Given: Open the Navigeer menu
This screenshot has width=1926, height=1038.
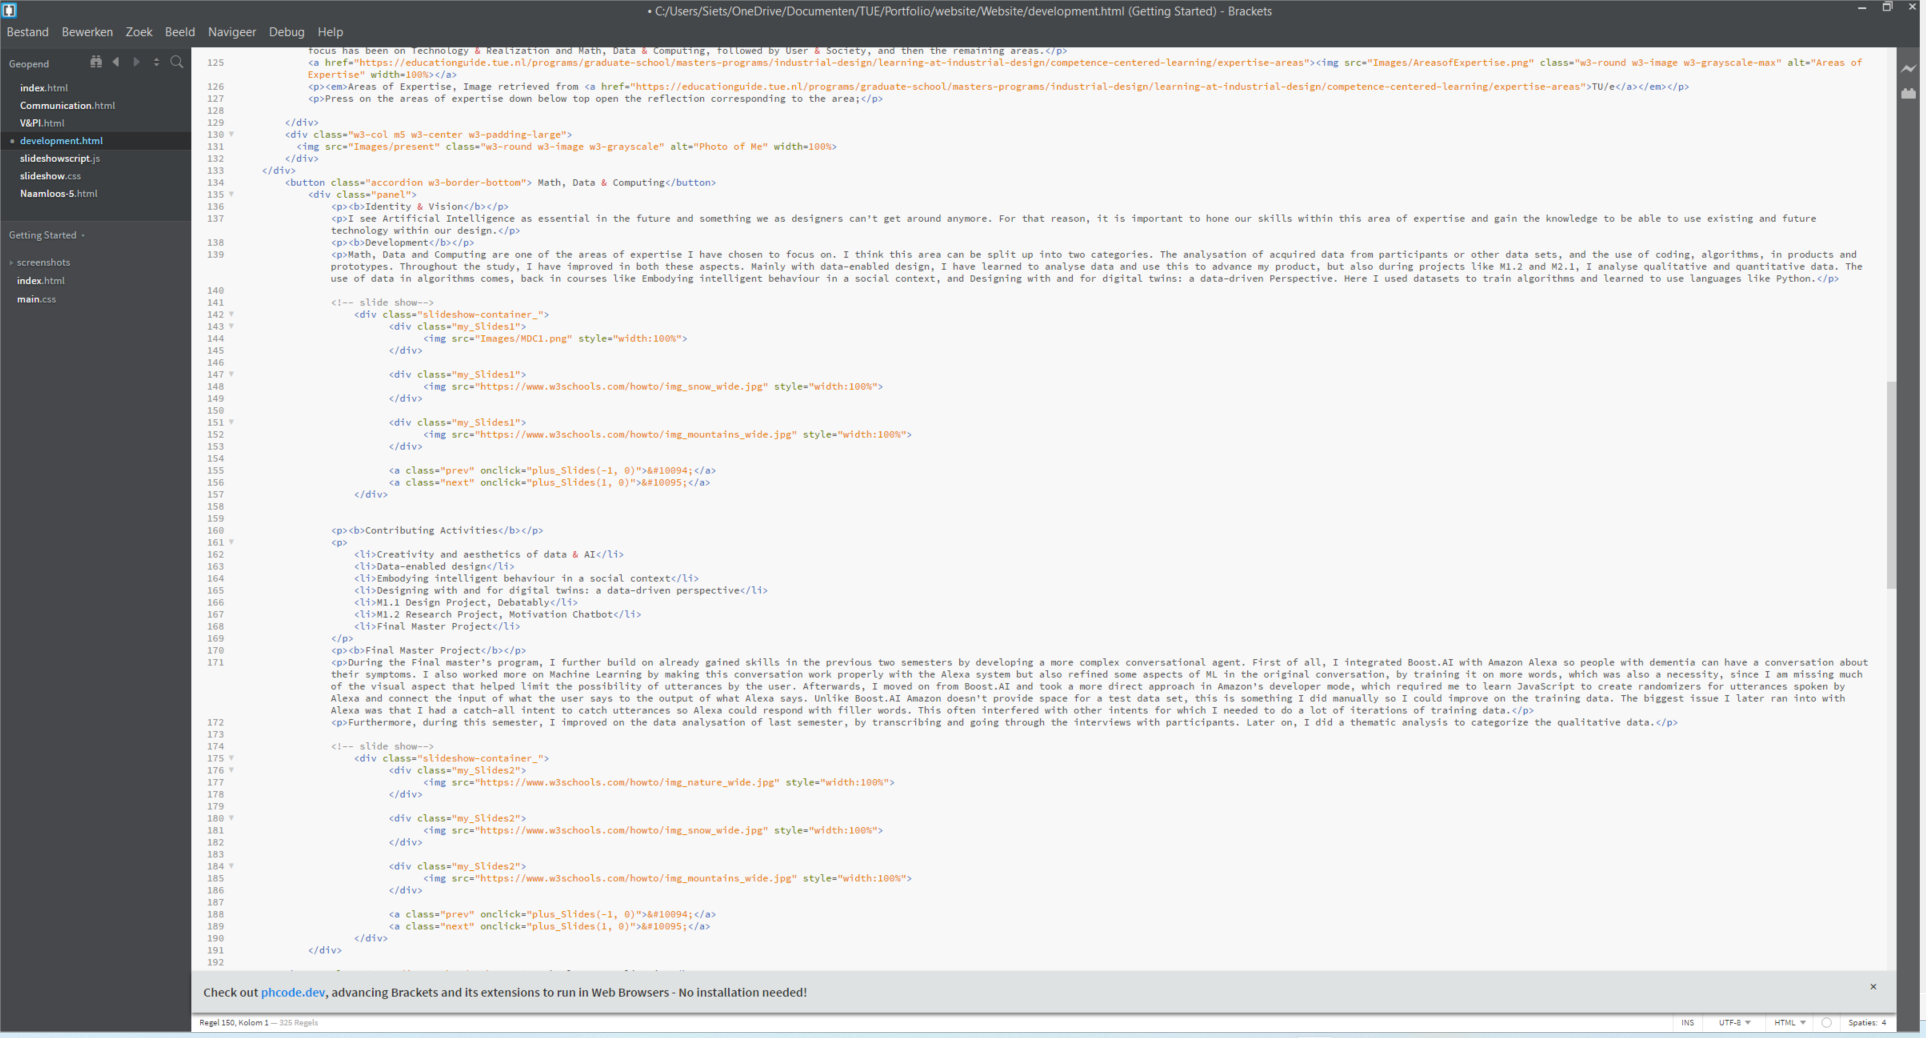Looking at the screenshot, I should pos(231,32).
